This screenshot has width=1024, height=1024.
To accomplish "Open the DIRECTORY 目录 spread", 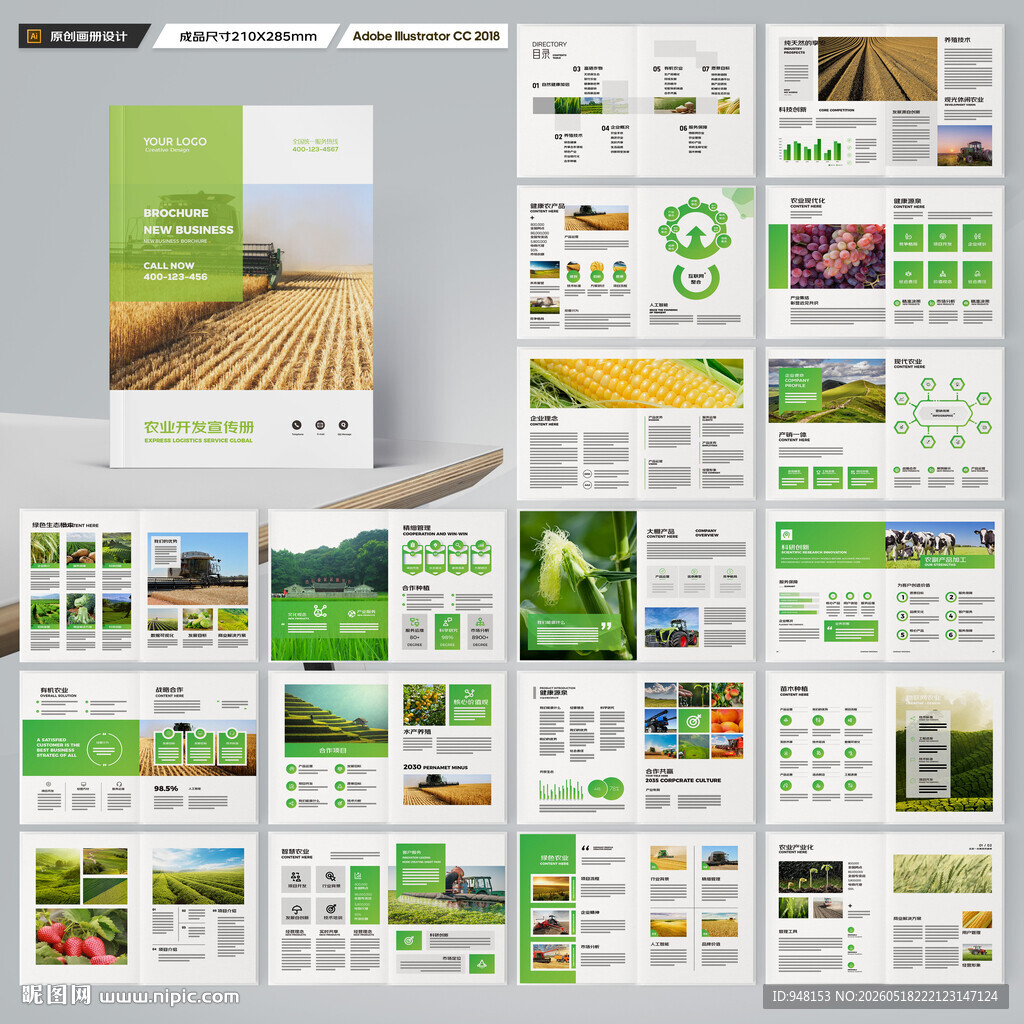I will [x=636, y=101].
